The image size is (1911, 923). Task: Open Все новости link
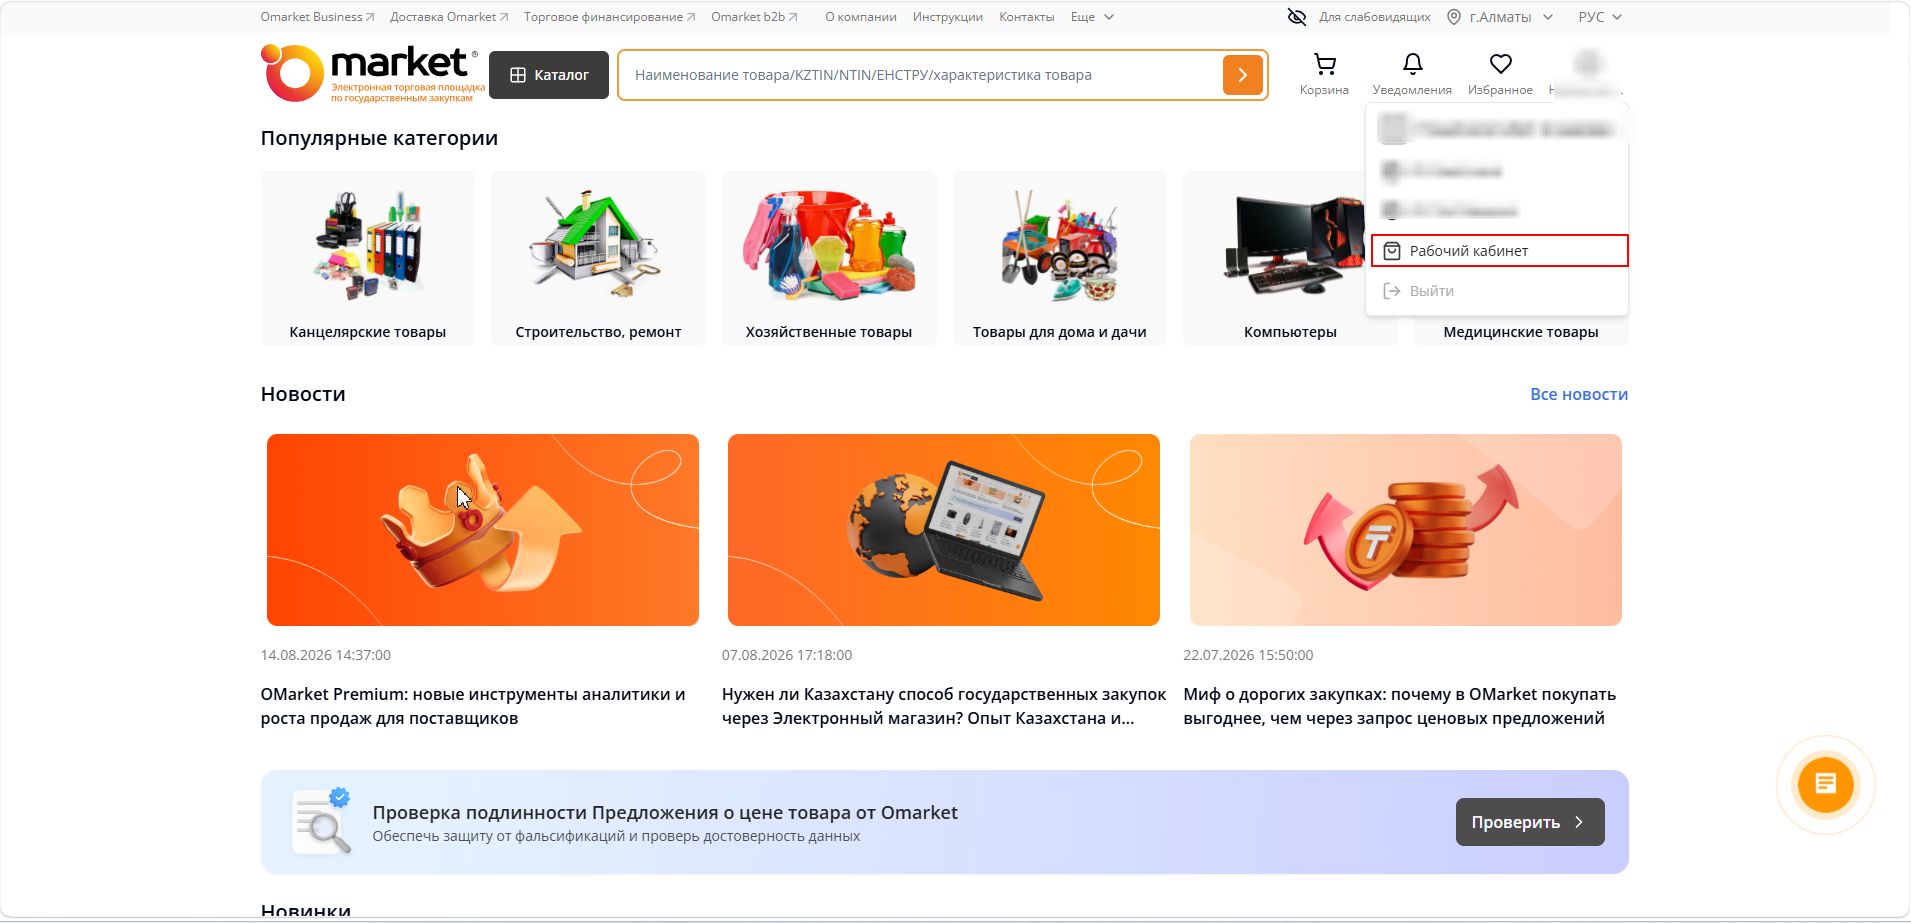point(1579,394)
